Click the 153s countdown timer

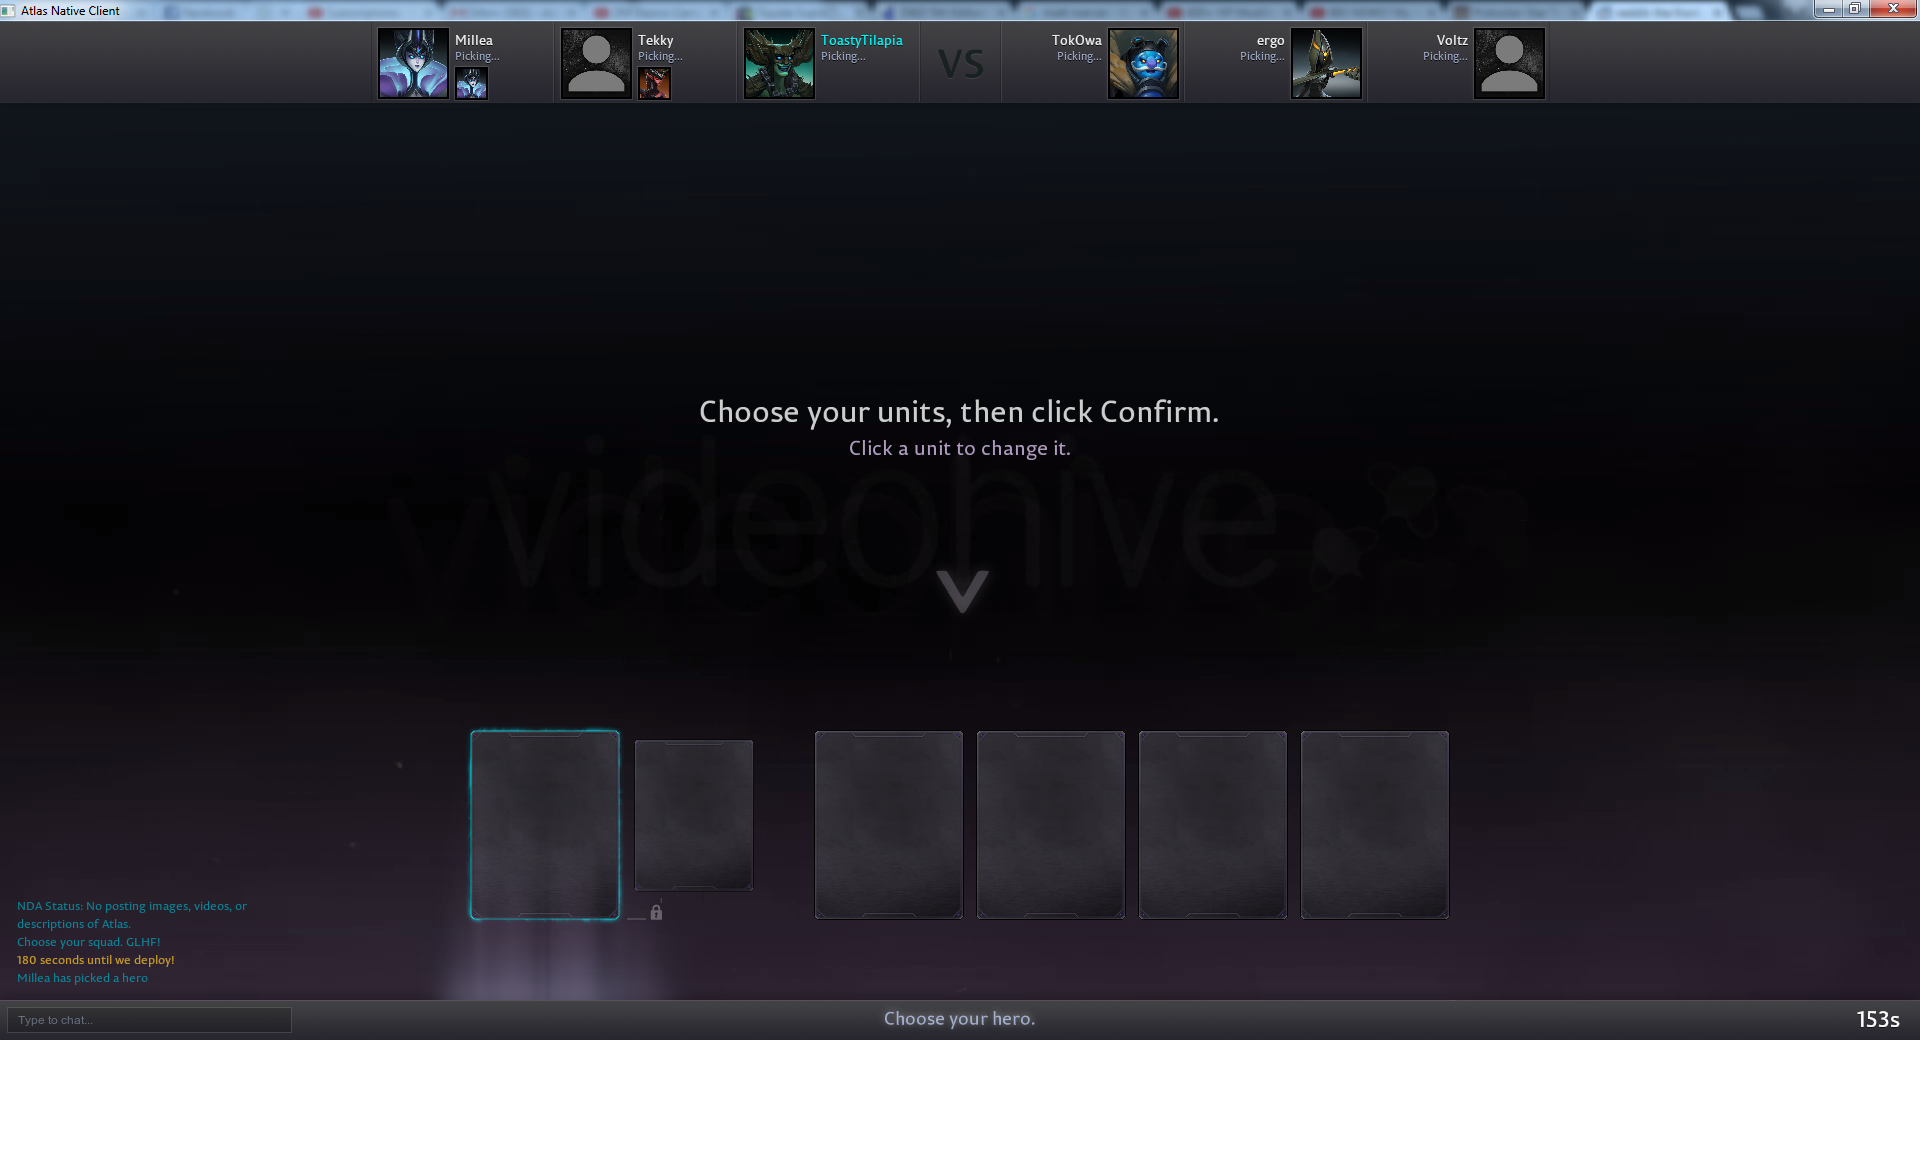tap(1877, 1019)
